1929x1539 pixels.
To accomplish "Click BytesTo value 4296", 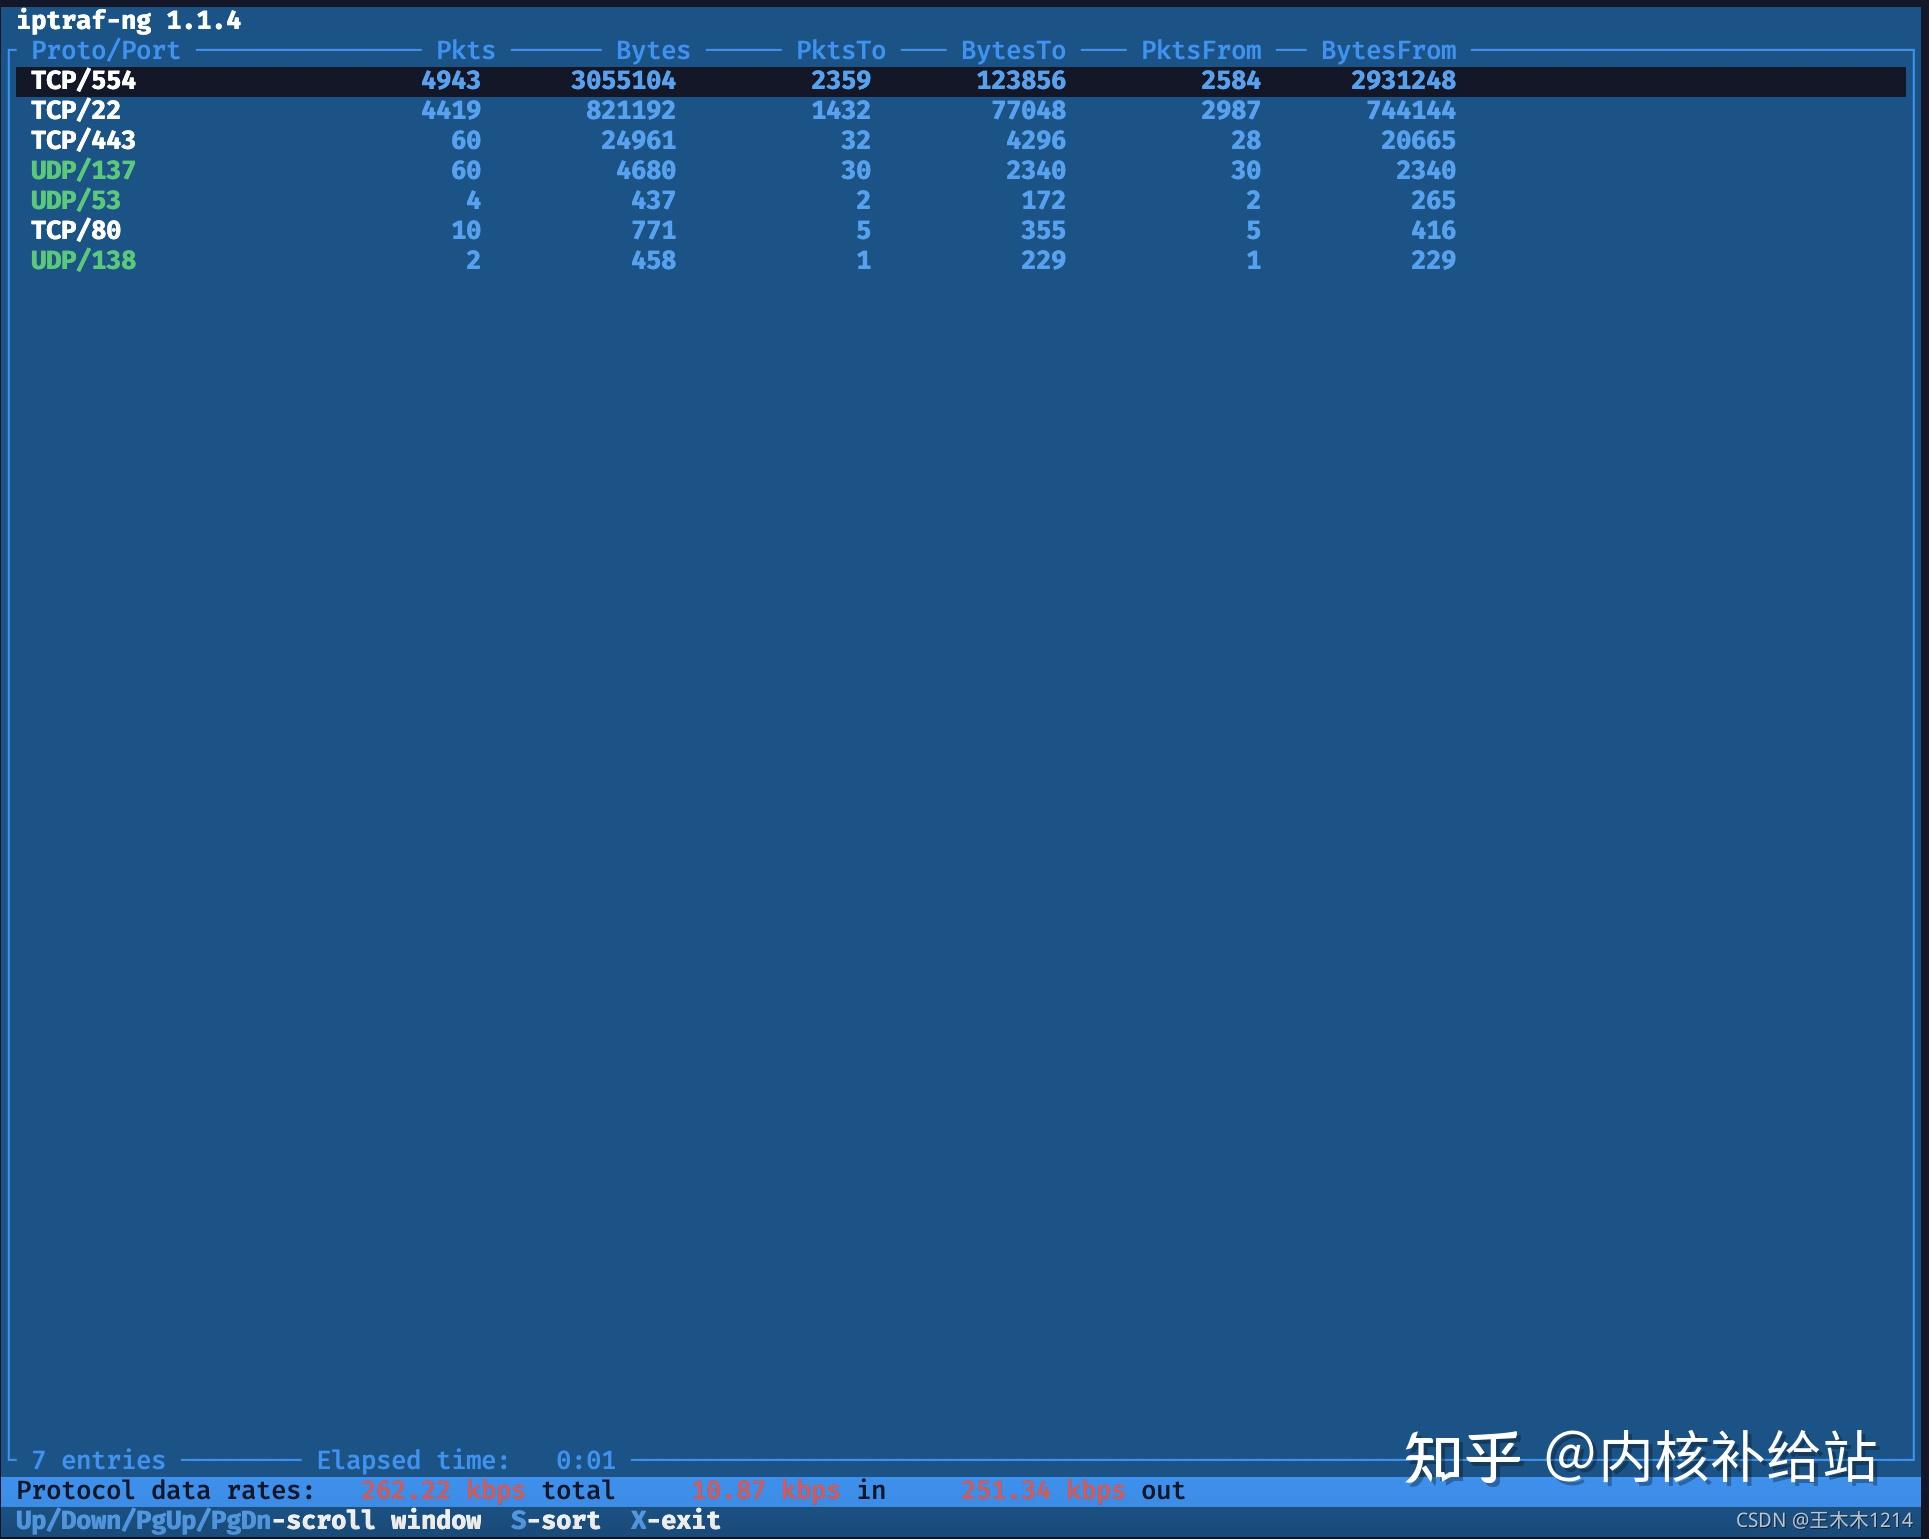I will pyautogui.click(x=1036, y=141).
